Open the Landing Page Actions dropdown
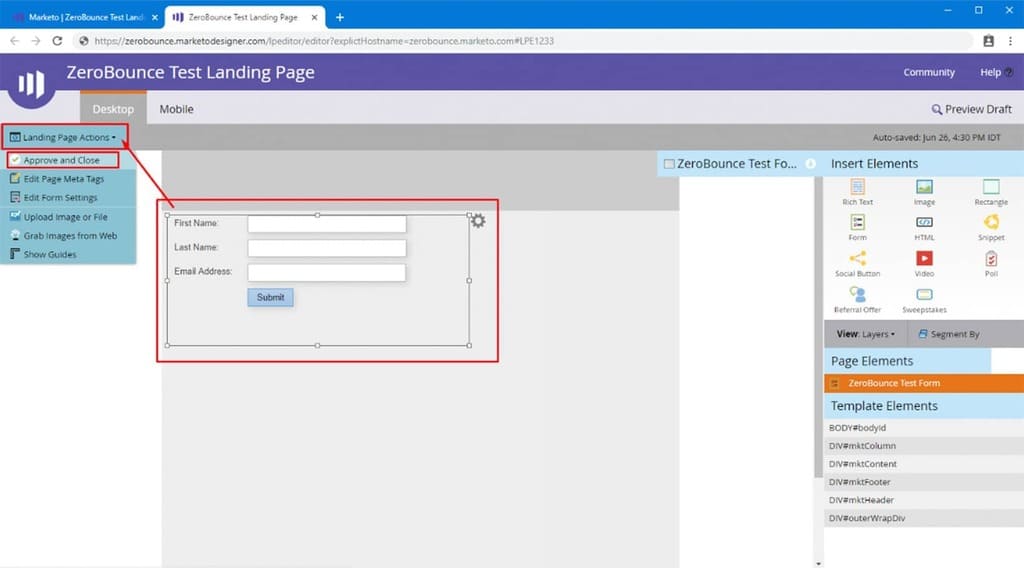 point(63,137)
